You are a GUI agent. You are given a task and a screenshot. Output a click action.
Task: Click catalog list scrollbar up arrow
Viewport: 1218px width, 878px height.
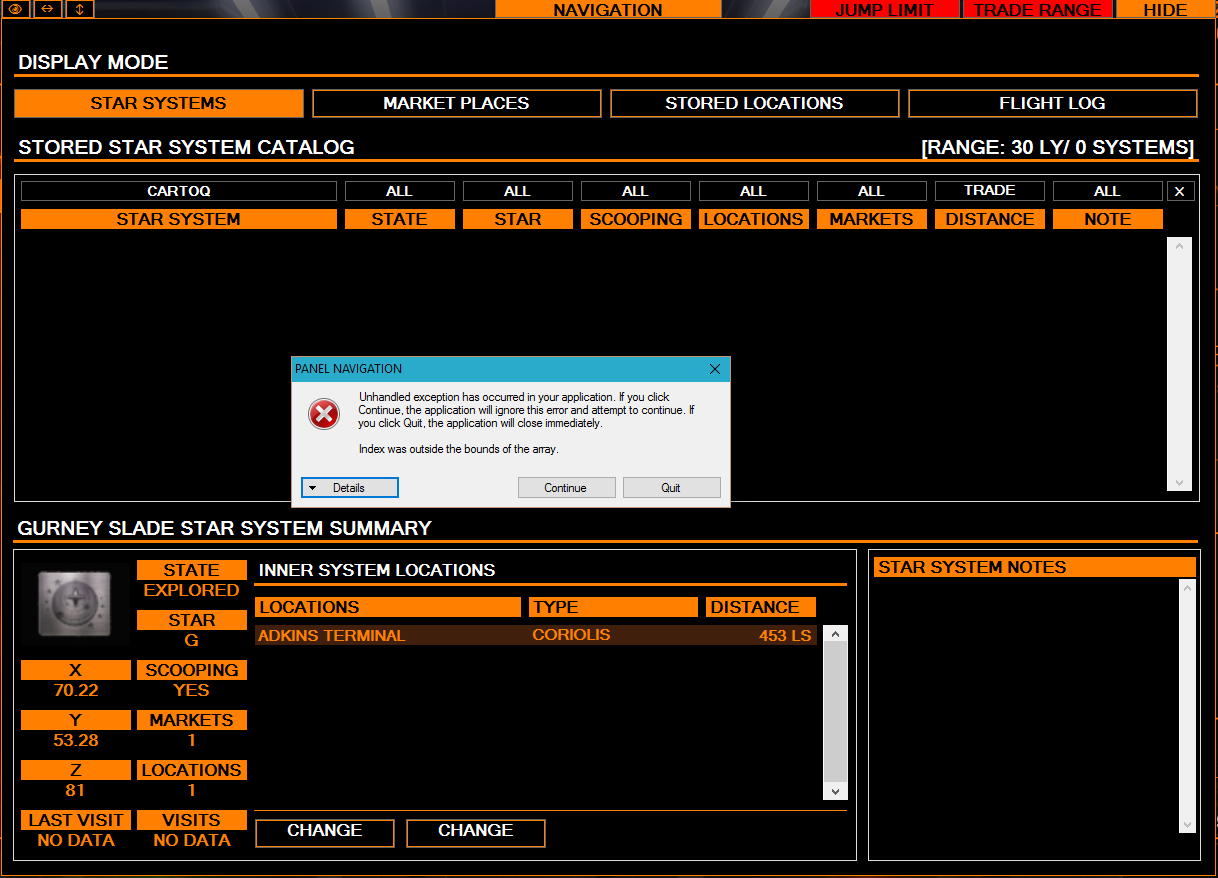click(x=1179, y=245)
